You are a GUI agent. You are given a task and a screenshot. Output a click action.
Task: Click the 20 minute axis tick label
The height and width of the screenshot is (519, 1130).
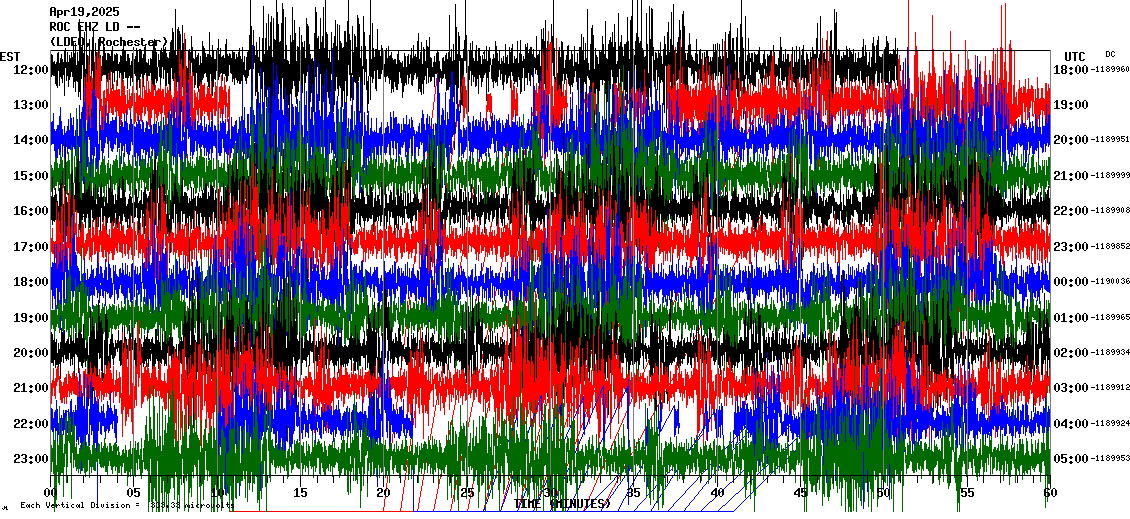point(383,493)
